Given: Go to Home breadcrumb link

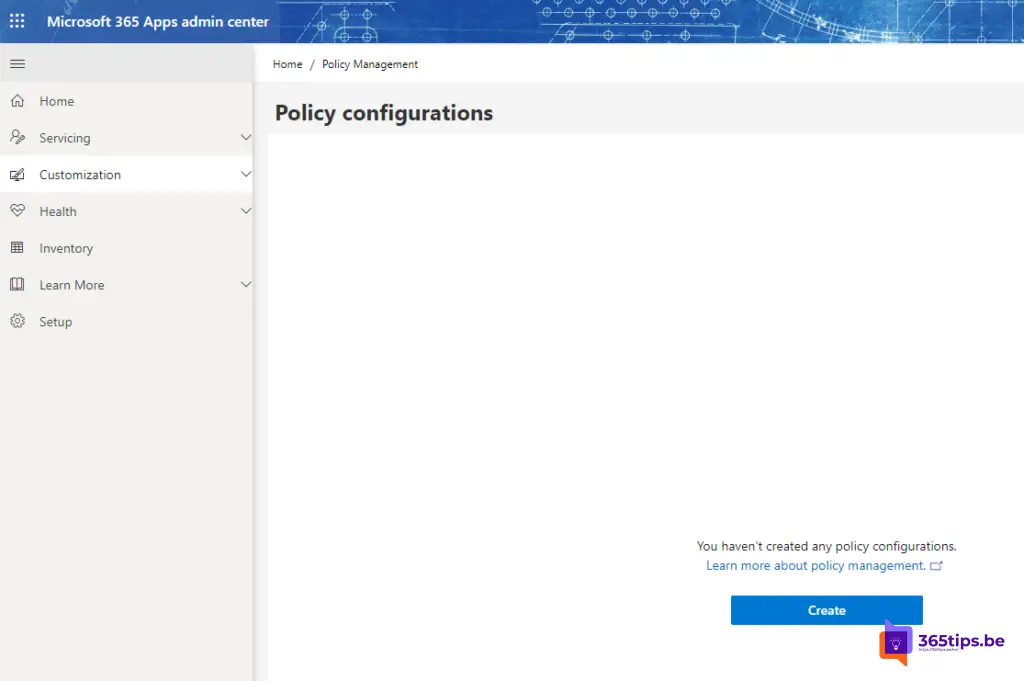Looking at the screenshot, I should [x=287, y=64].
